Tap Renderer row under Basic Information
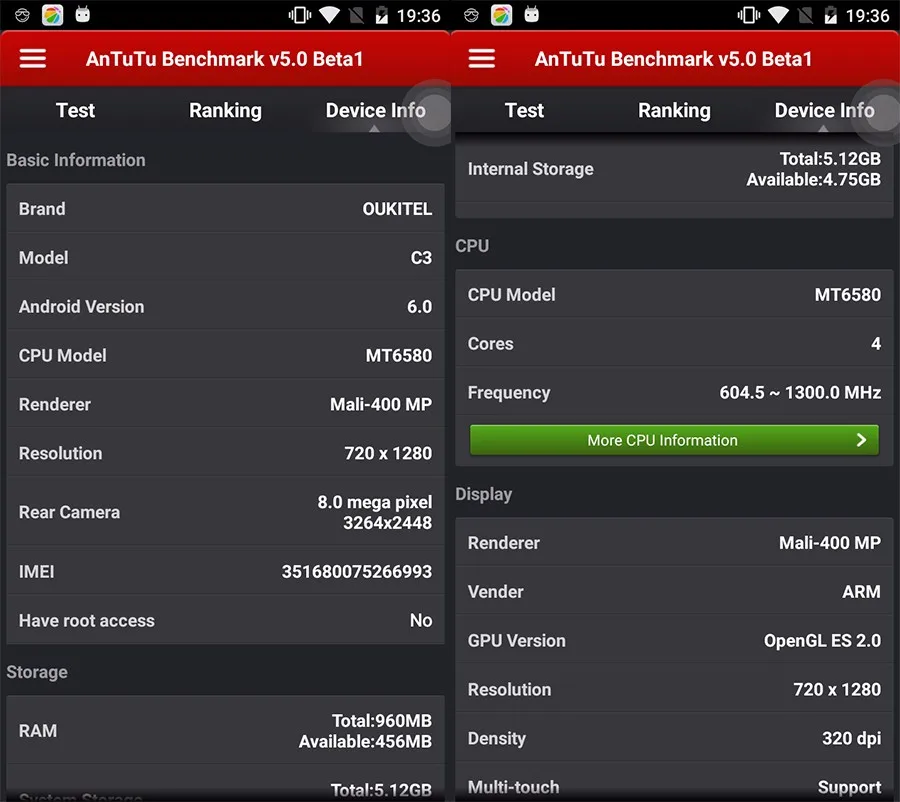Viewport: 900px width, 802px height. (x=225, y=404)
